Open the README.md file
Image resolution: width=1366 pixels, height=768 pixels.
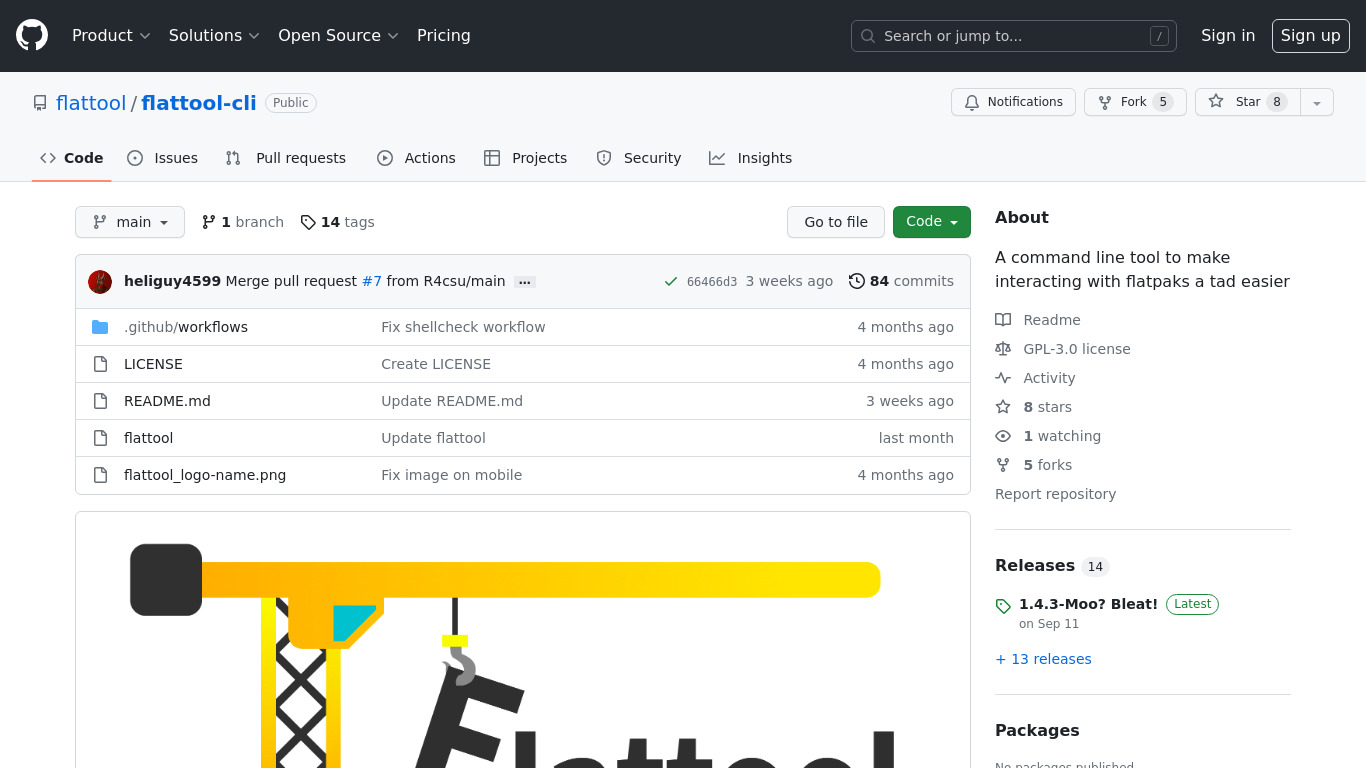coord(167,401)
